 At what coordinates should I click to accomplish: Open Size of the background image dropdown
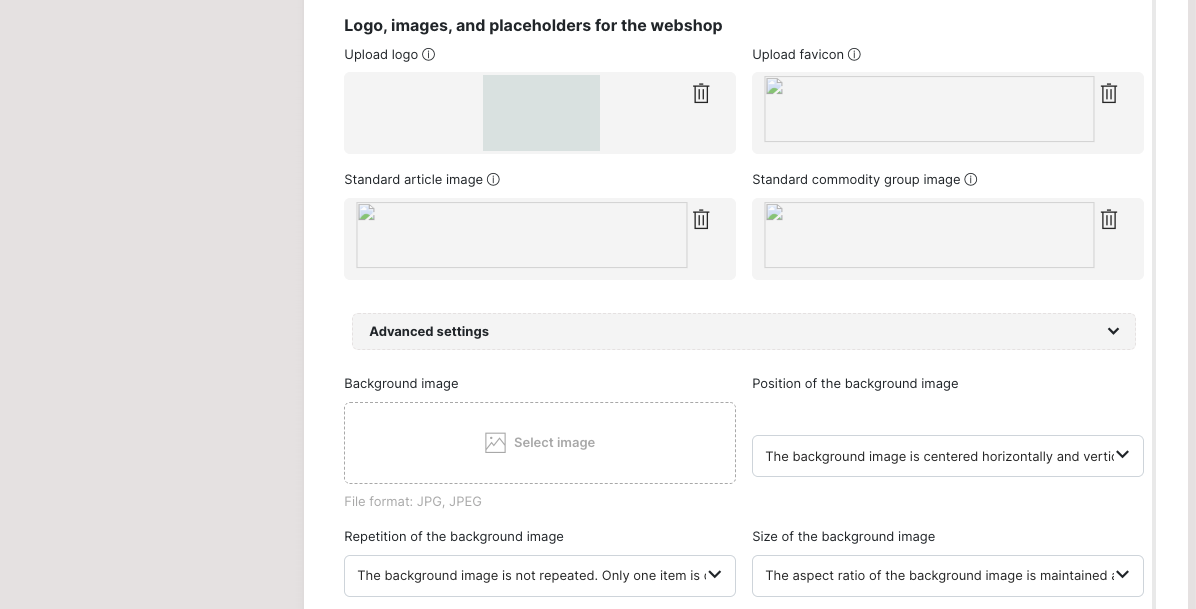[x=947, y=576]
